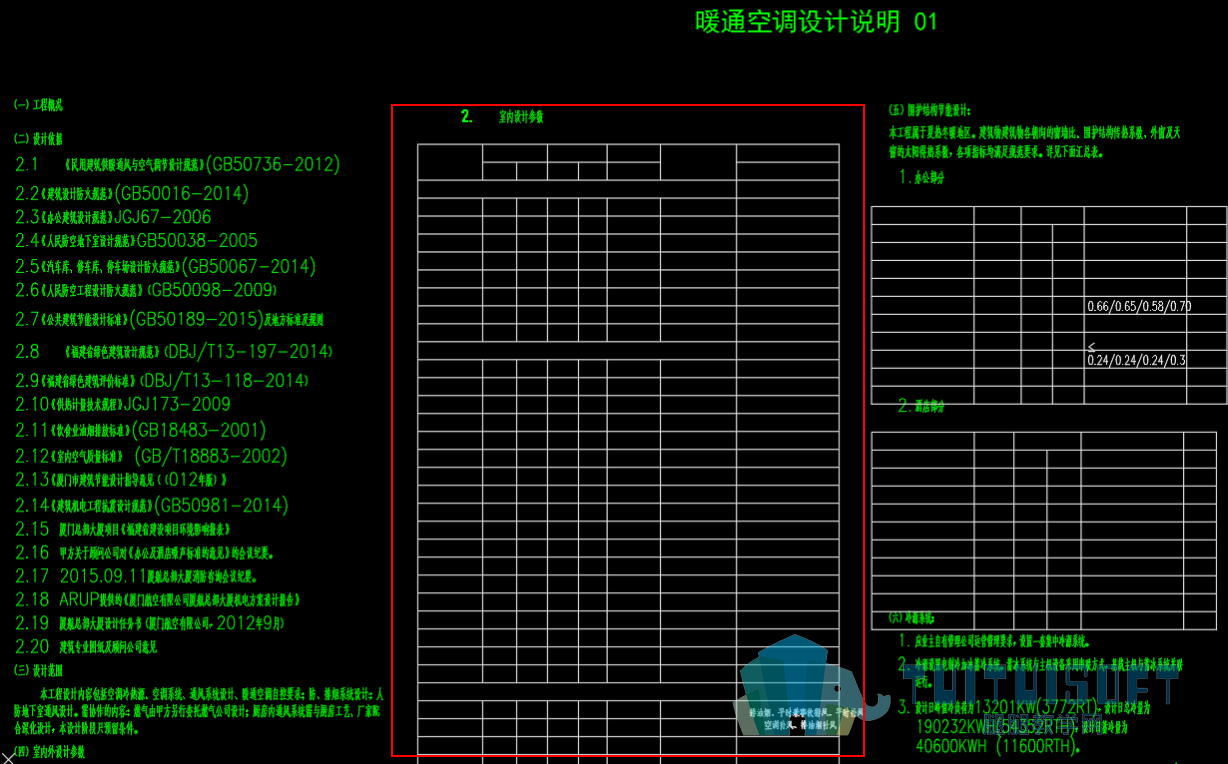Select the '室内设计参数' heading above the table
The height and width of the screenshot is (764, 1228).
pos(521,117)
